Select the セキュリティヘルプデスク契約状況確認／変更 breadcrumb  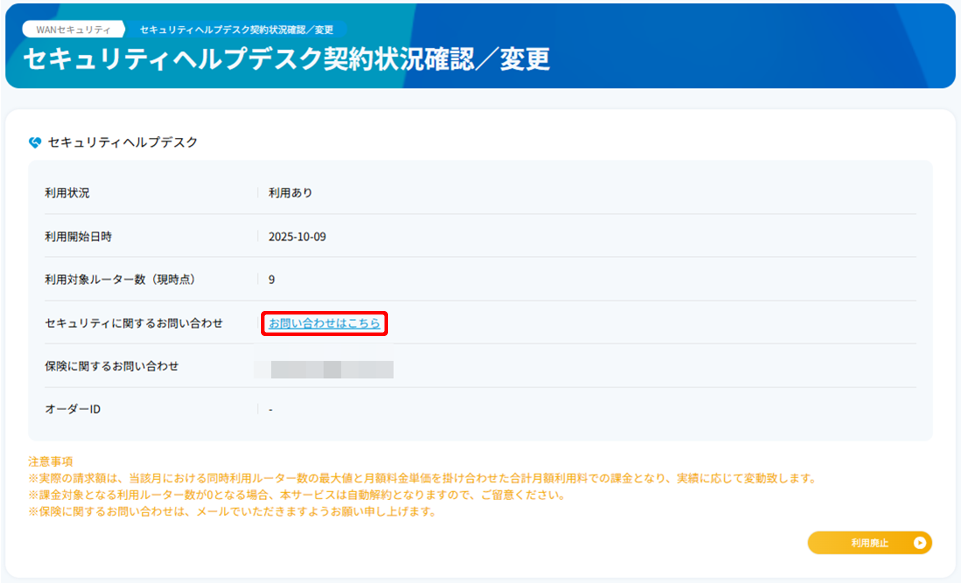236,30
